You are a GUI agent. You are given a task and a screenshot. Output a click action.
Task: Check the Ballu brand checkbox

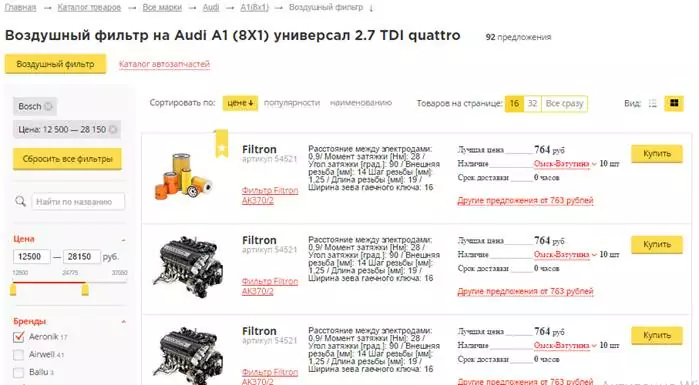pos(18,373)
